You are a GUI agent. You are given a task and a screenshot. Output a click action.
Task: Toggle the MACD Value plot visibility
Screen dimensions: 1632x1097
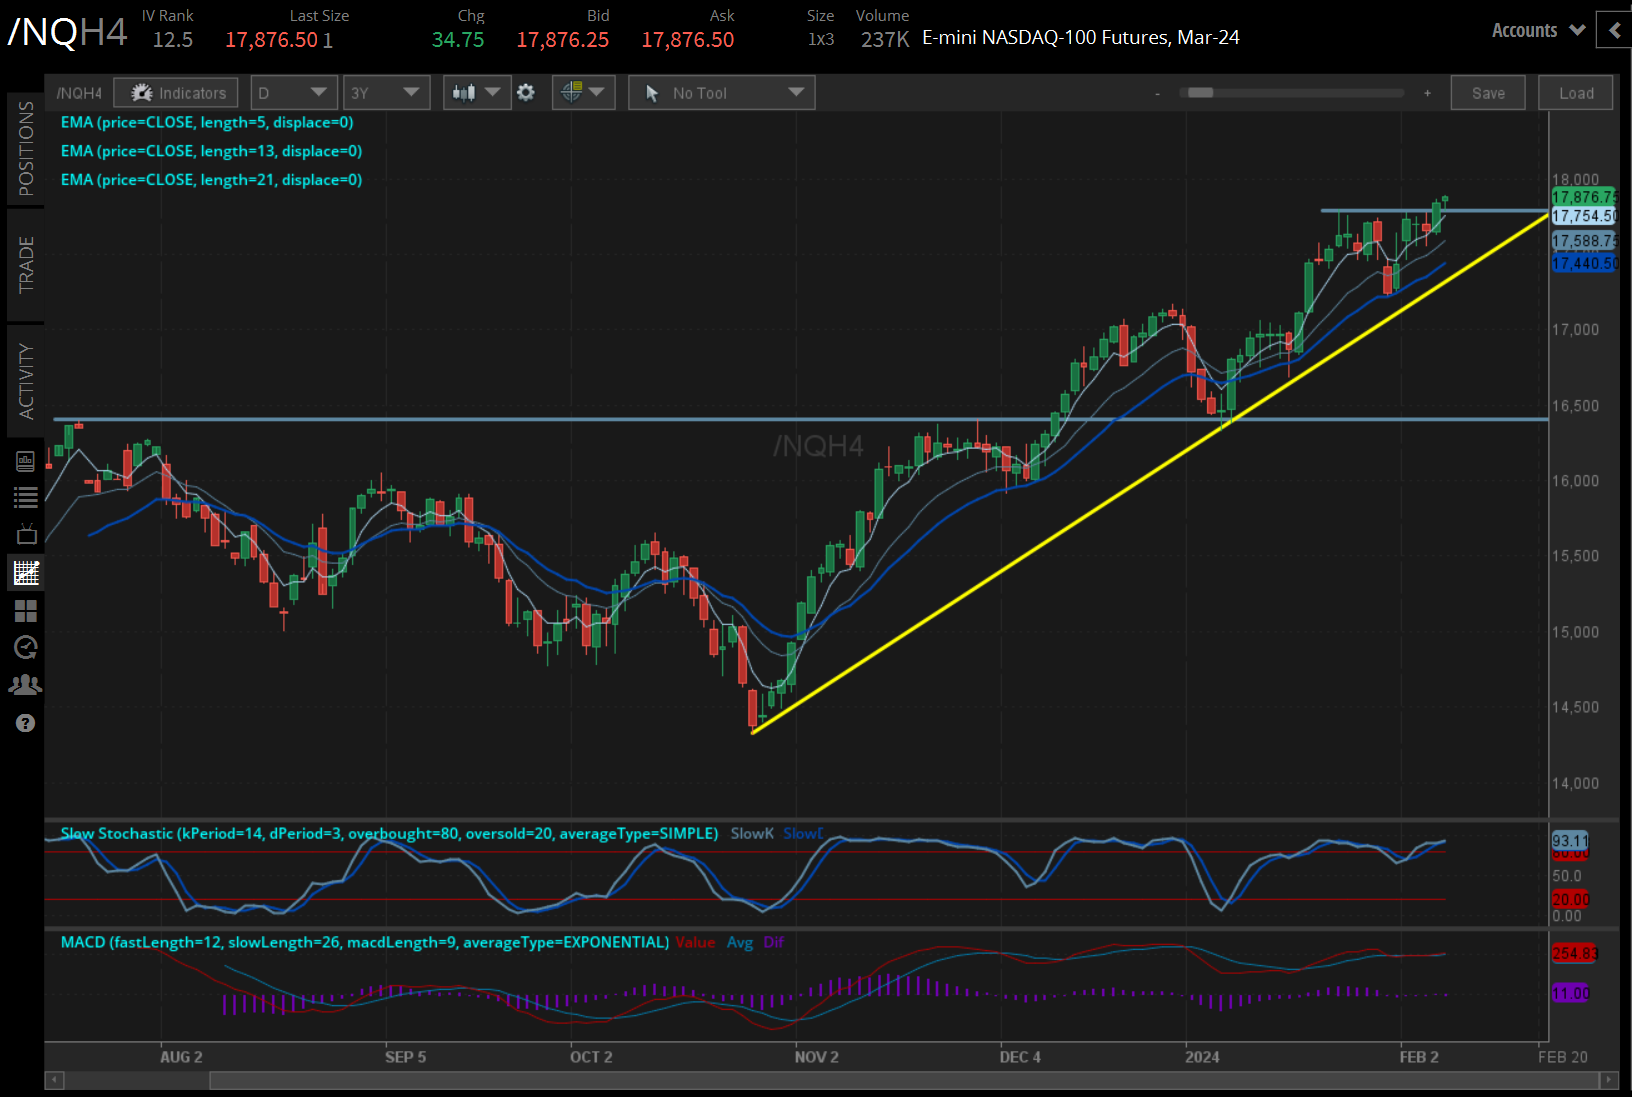click(x=696, y=942)
